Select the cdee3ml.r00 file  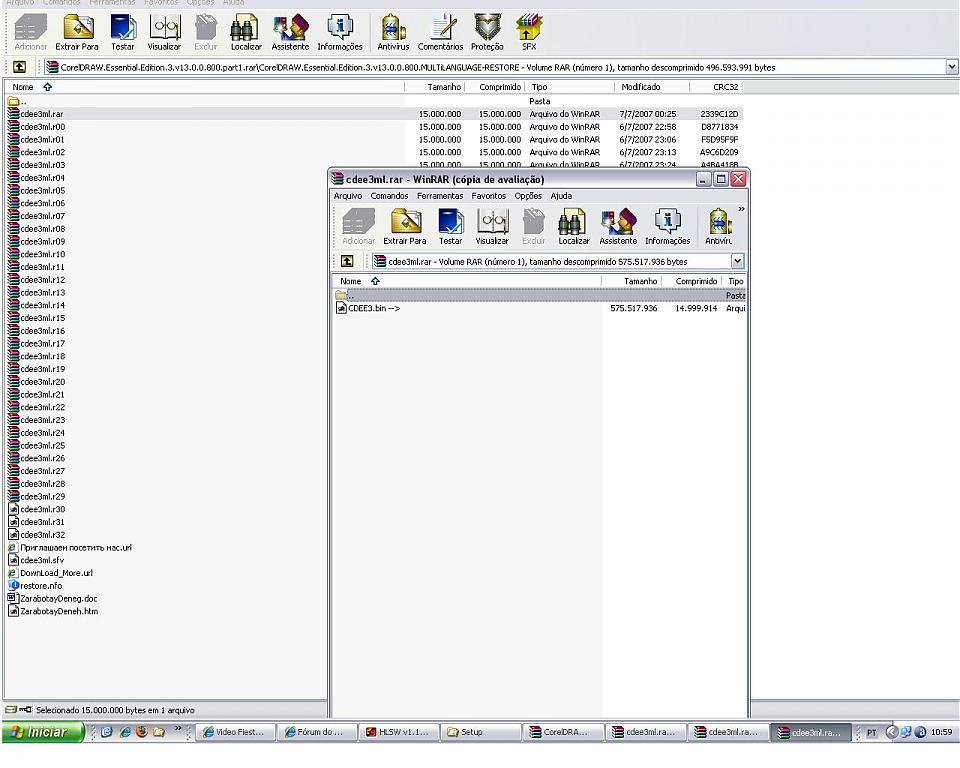[x=42, y=127]
